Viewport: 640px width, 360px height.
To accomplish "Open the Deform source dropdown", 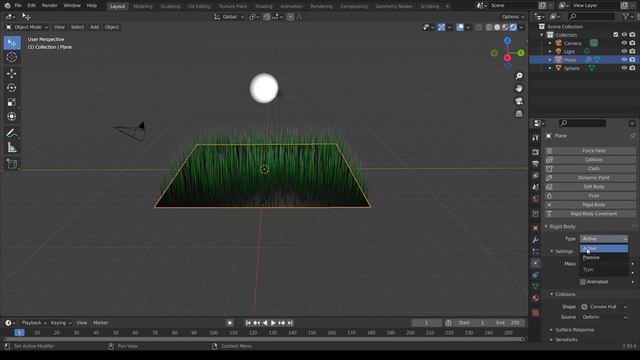I will [604, 317].
